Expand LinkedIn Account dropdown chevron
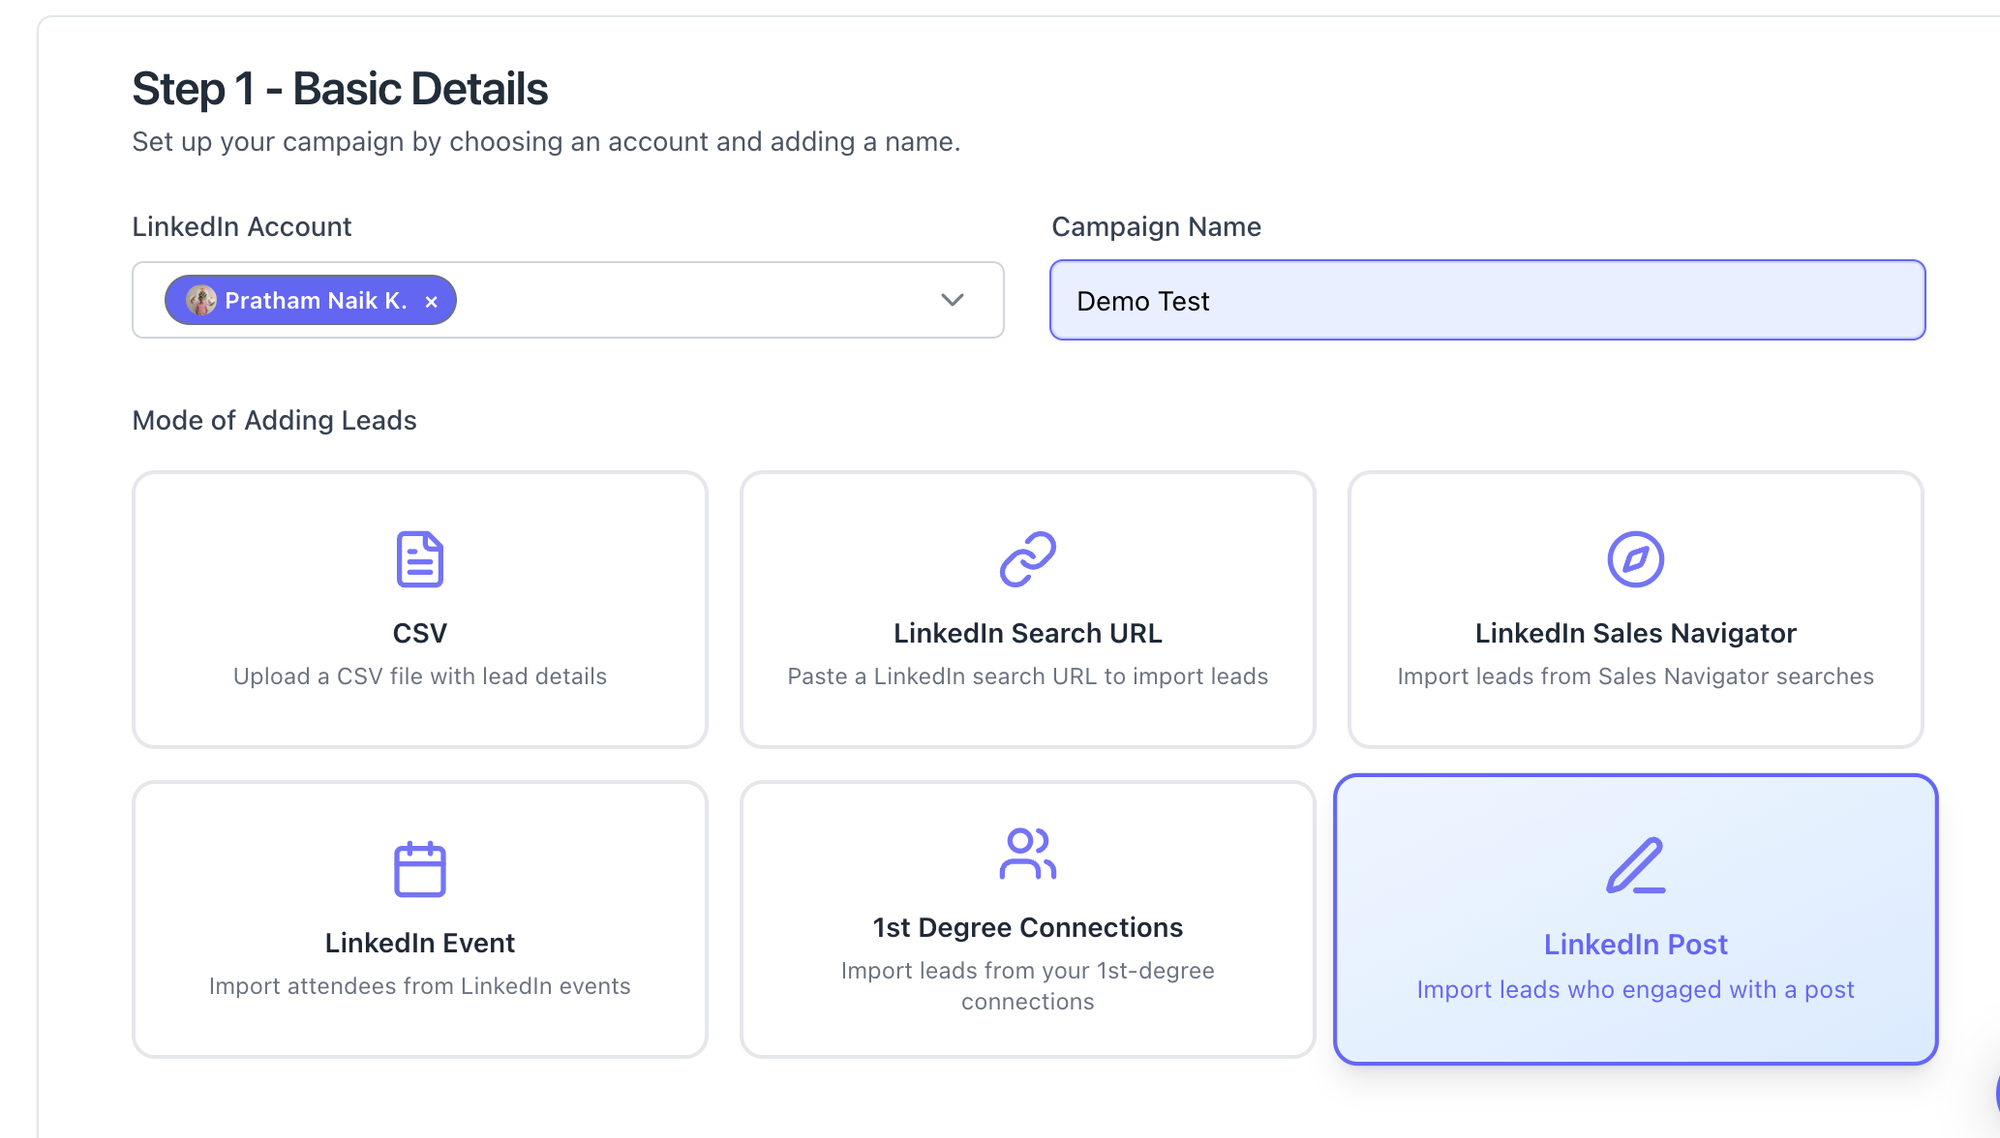 coord(952,300)
